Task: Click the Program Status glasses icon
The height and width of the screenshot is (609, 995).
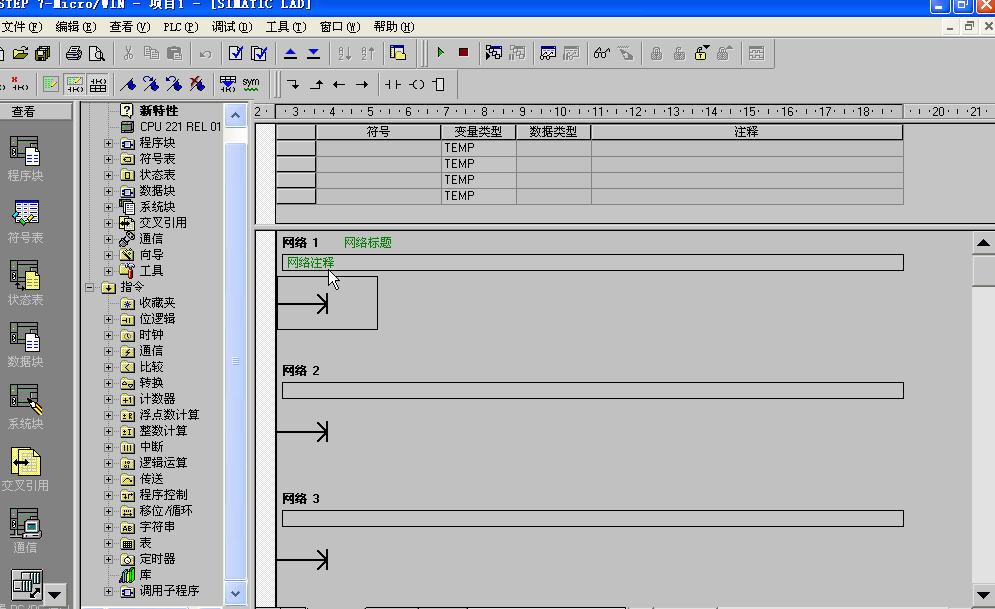Action: click(x=601, y=53)
